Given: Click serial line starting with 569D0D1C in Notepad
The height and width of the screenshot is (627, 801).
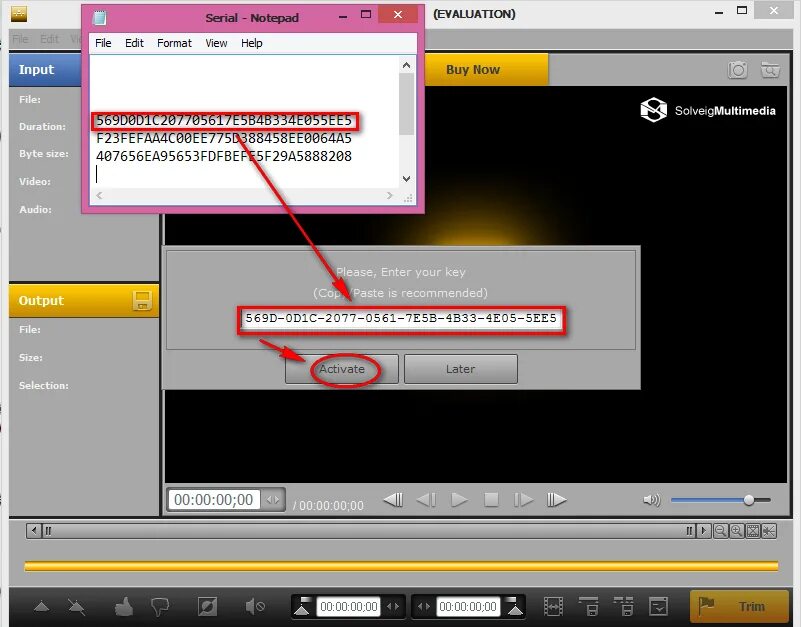Looking at the screenshot, I should [224, 121].
